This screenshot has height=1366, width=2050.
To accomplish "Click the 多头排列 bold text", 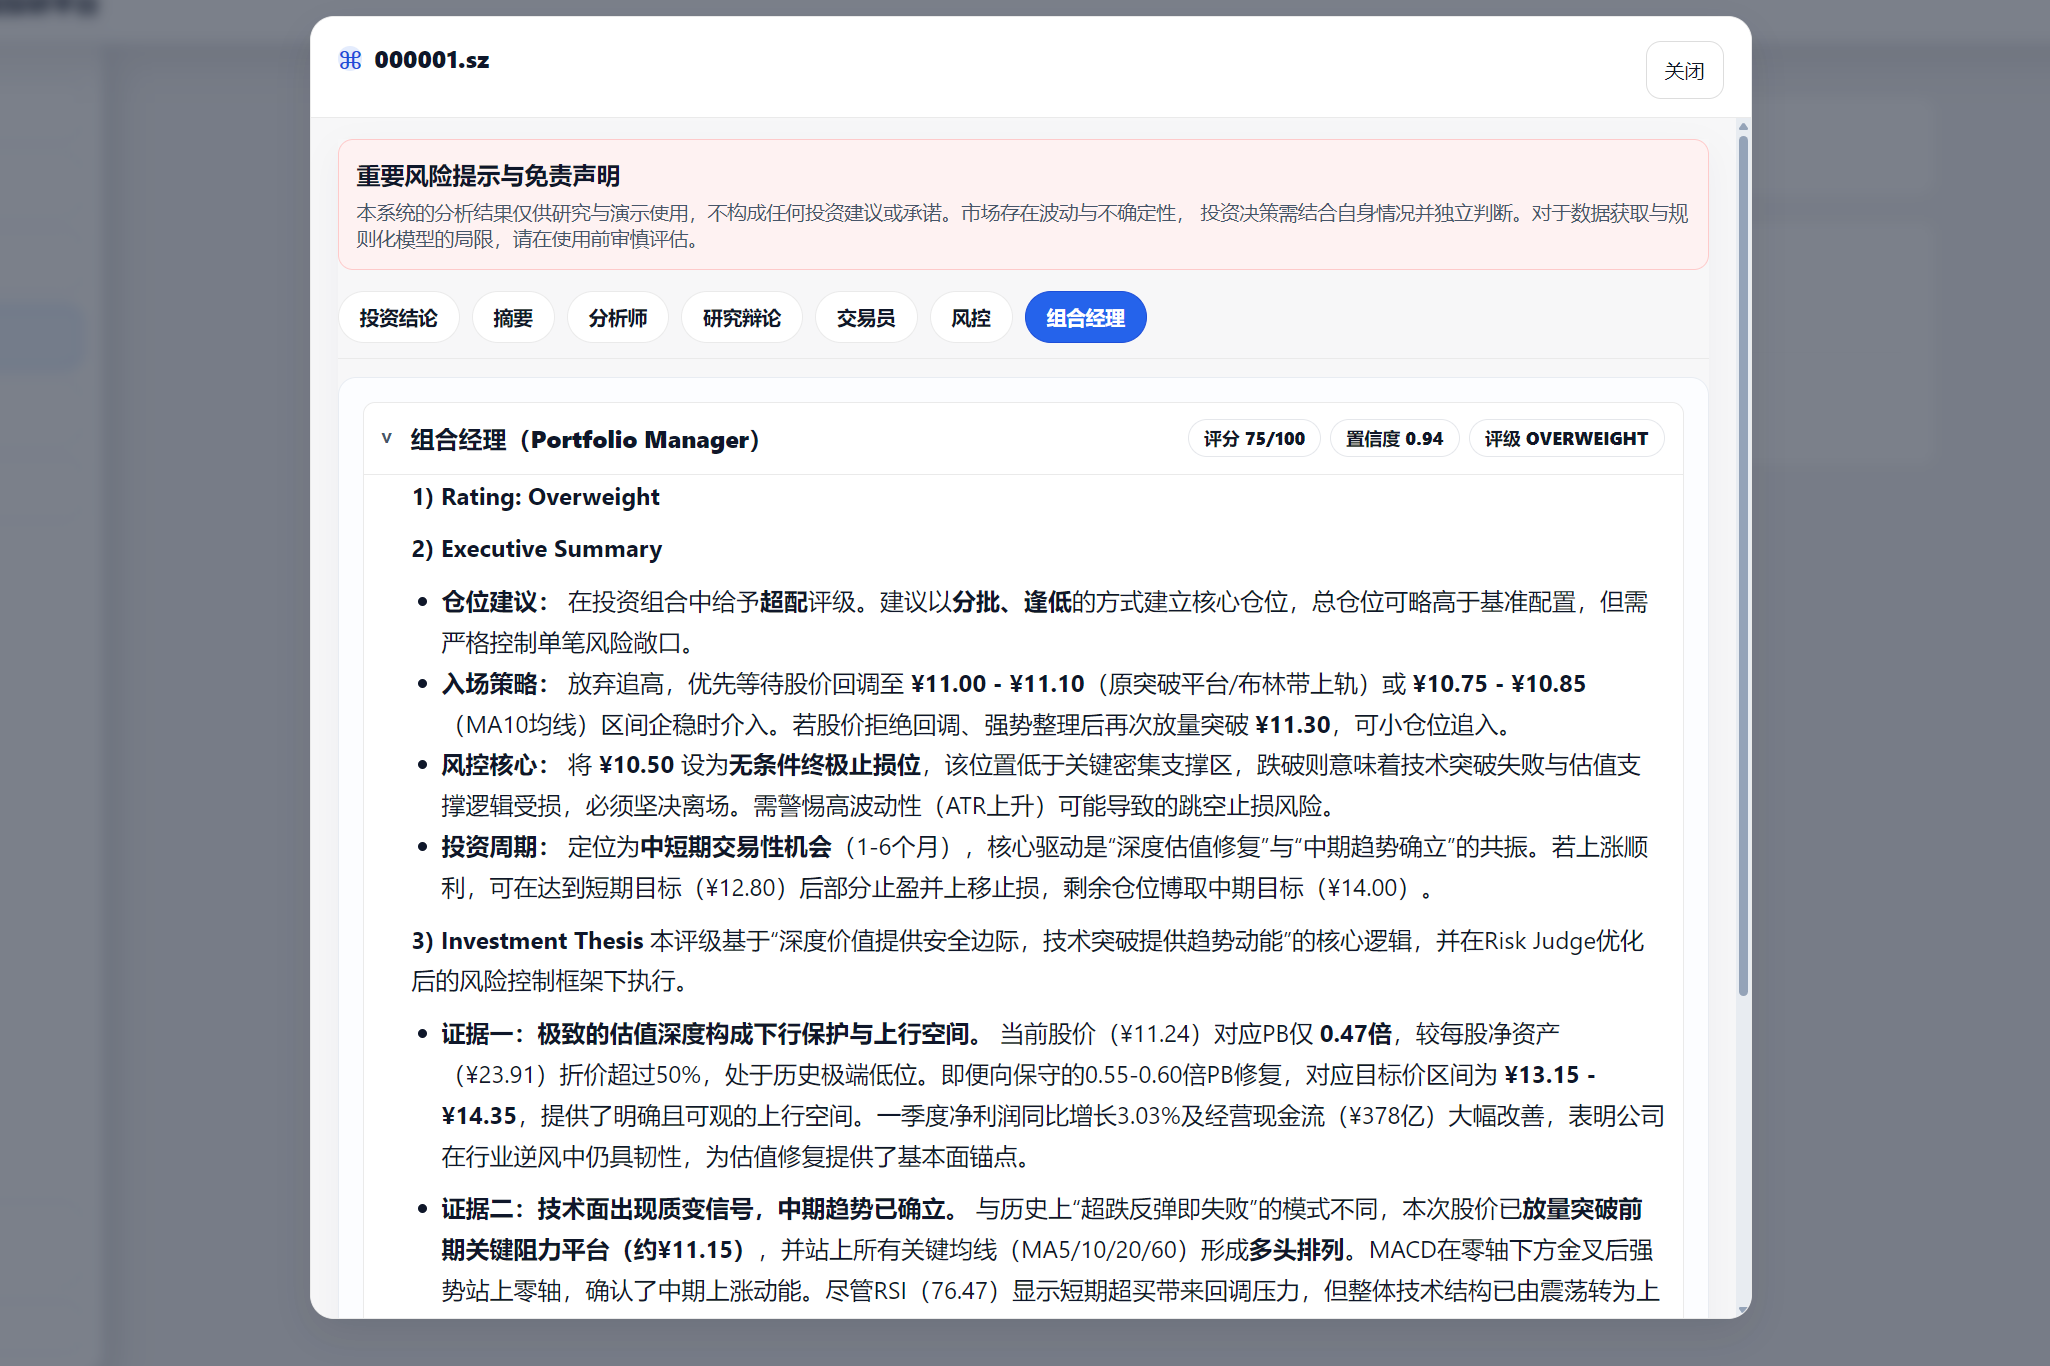I will pos(1296,1250).
